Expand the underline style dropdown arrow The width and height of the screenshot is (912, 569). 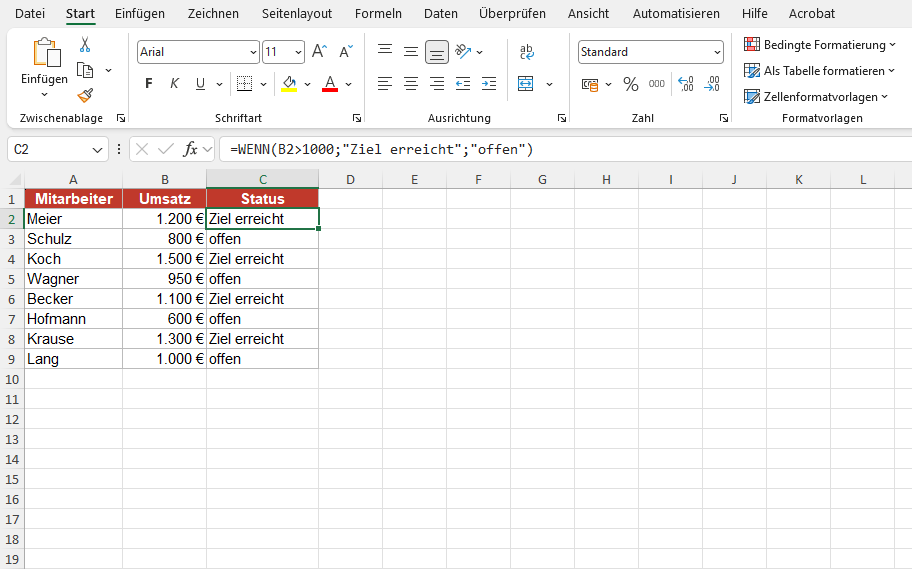click(x=219, y=84)
